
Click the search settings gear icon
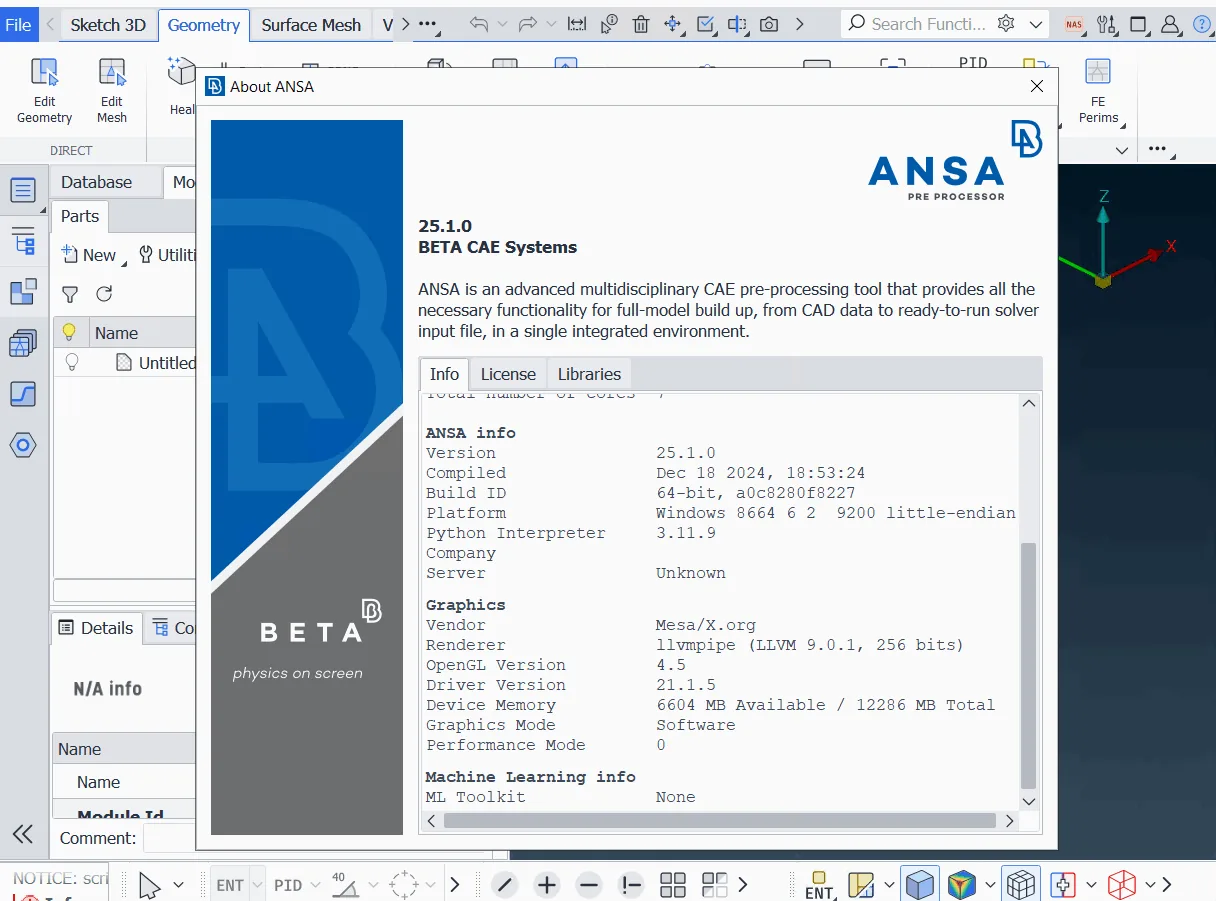pos(1006,24)
